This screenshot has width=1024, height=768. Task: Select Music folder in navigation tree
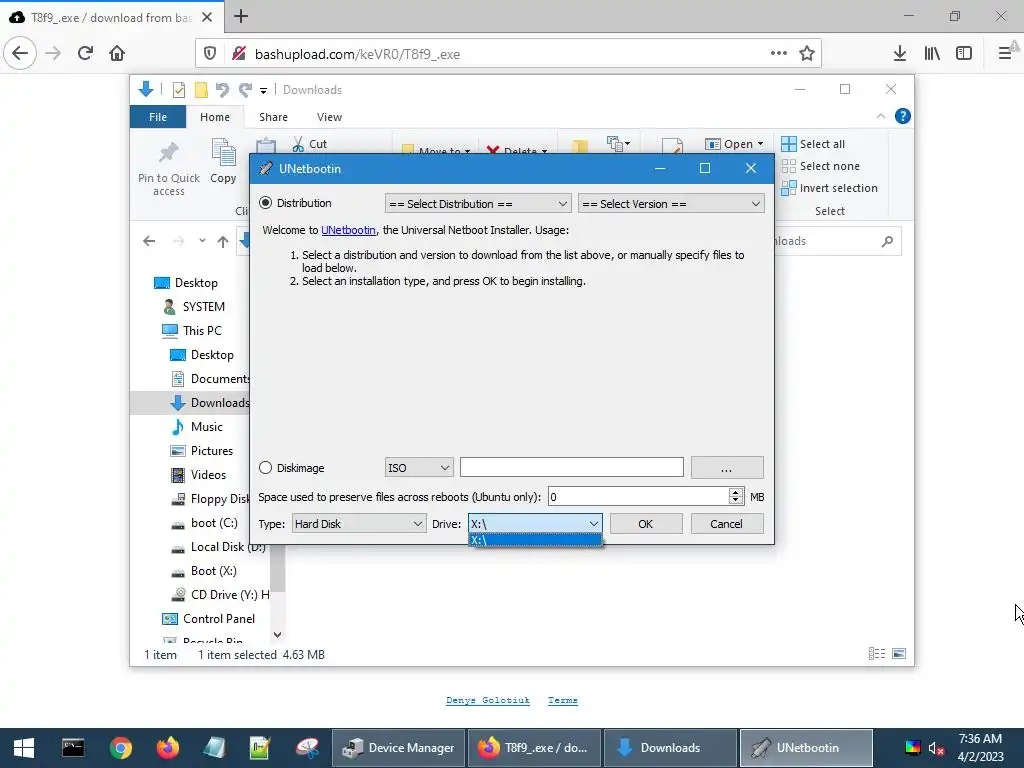197,426
